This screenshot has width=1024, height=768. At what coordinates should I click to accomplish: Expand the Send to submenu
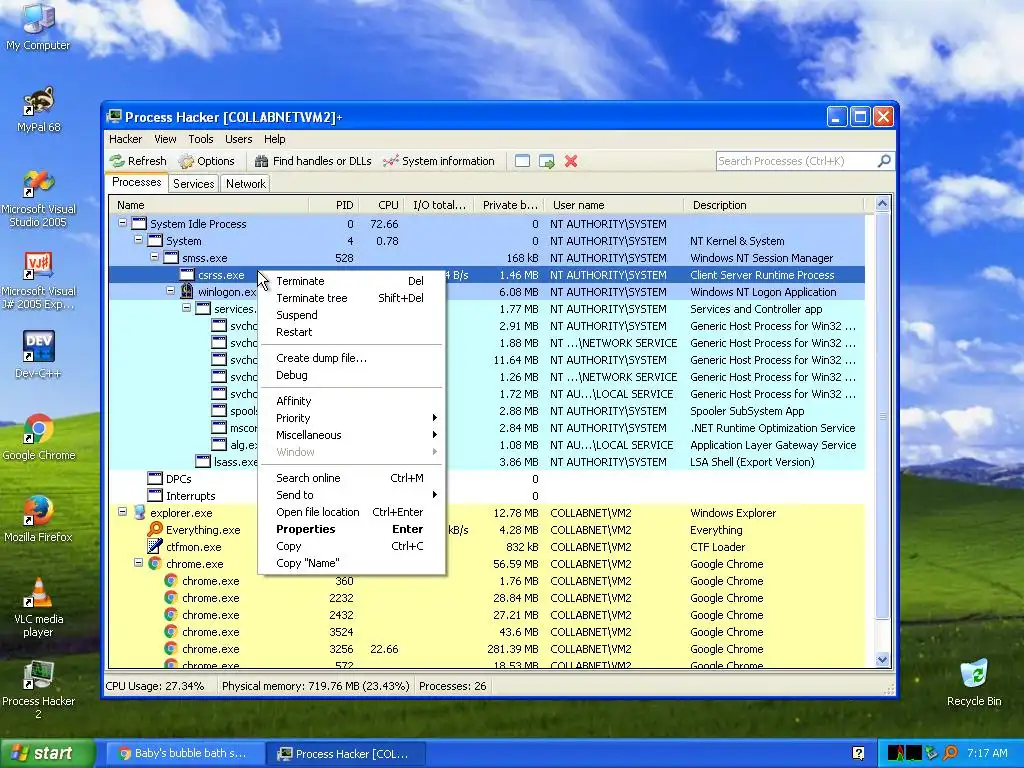tap(351, 495)
